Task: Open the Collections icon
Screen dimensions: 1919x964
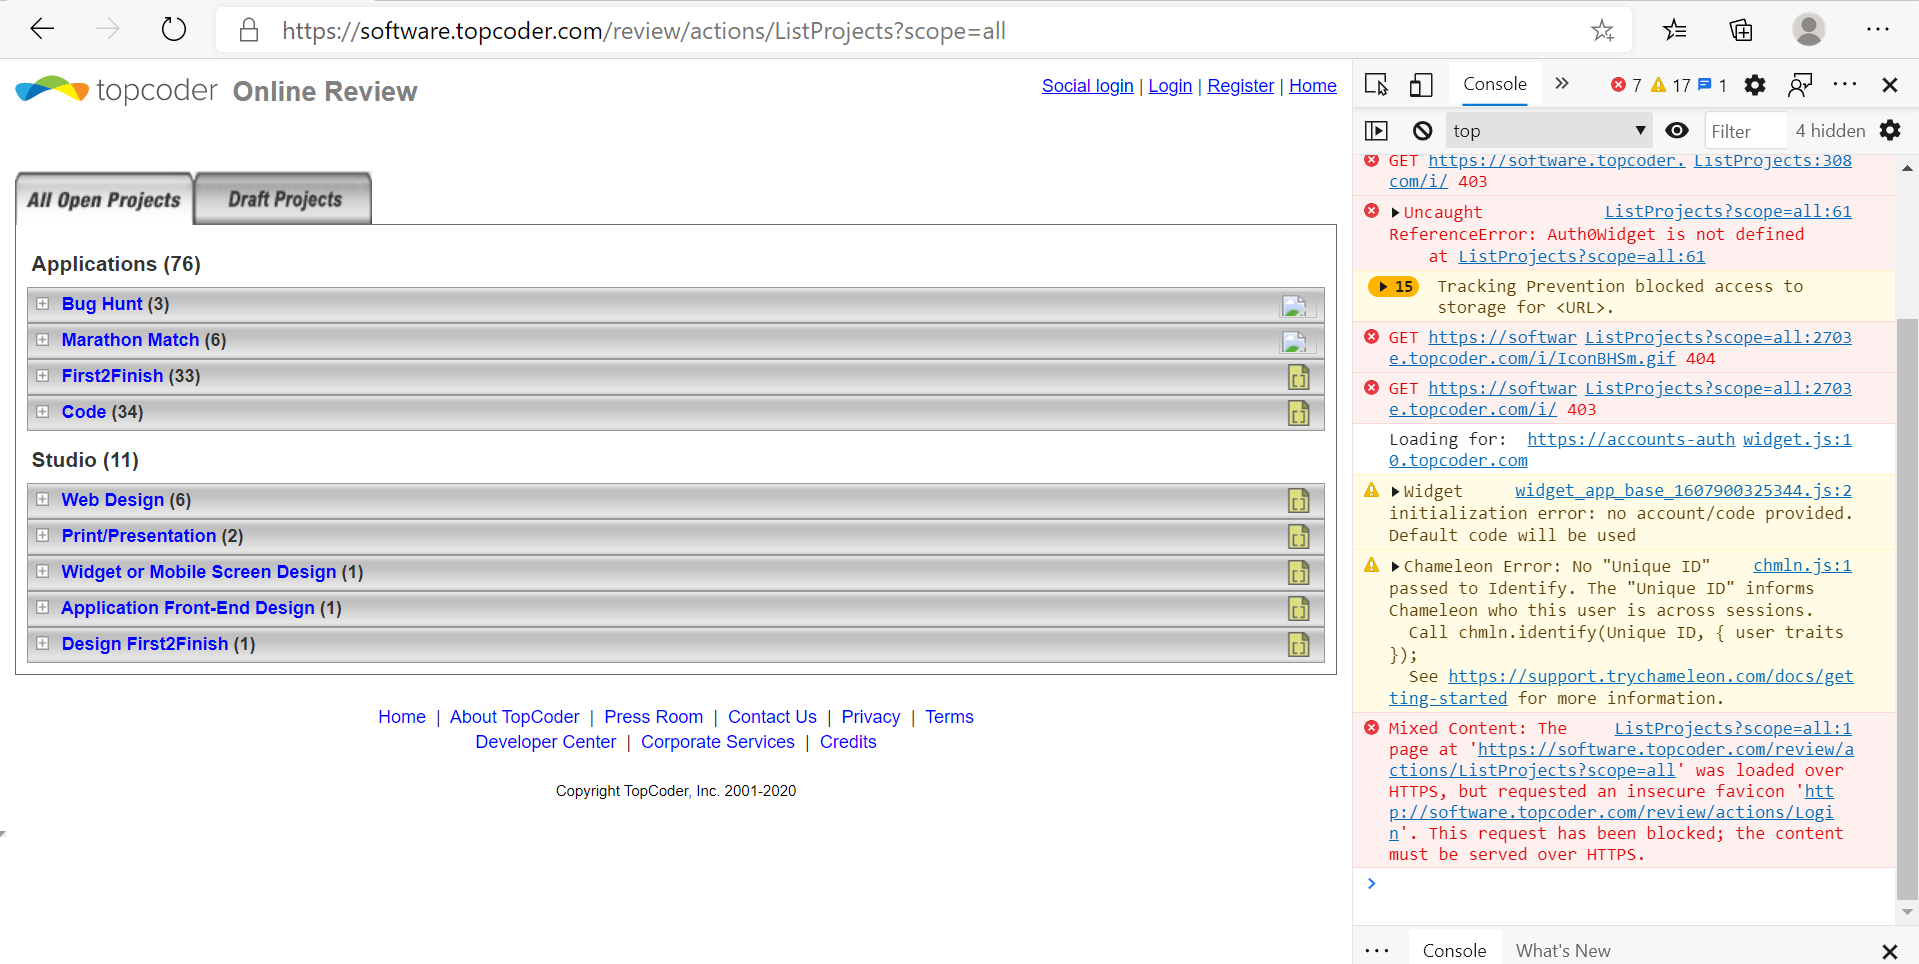Action: [1740, 31]
